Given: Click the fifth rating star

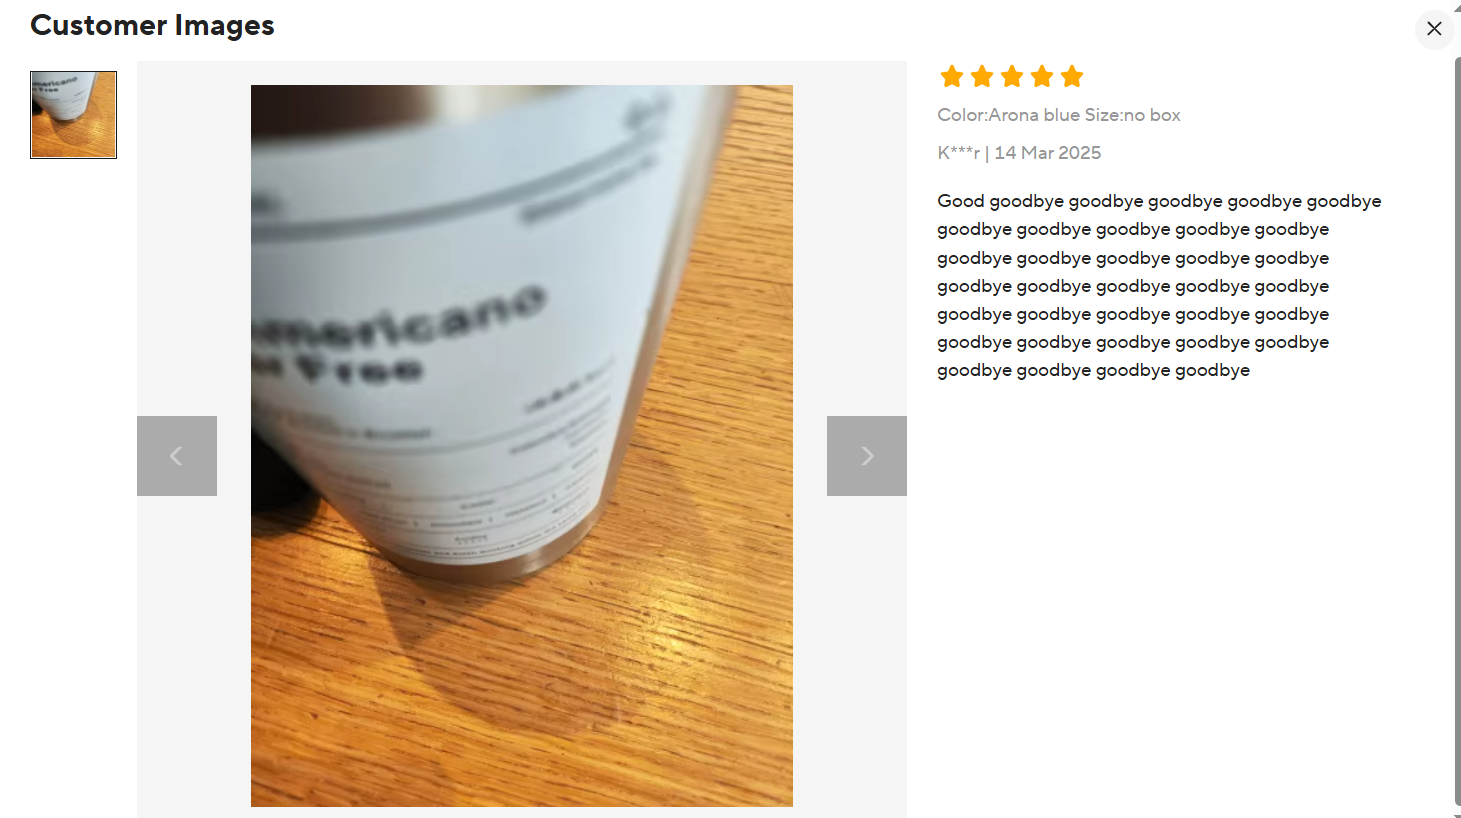Looking at the screenshot, I should click(1072, 76).
